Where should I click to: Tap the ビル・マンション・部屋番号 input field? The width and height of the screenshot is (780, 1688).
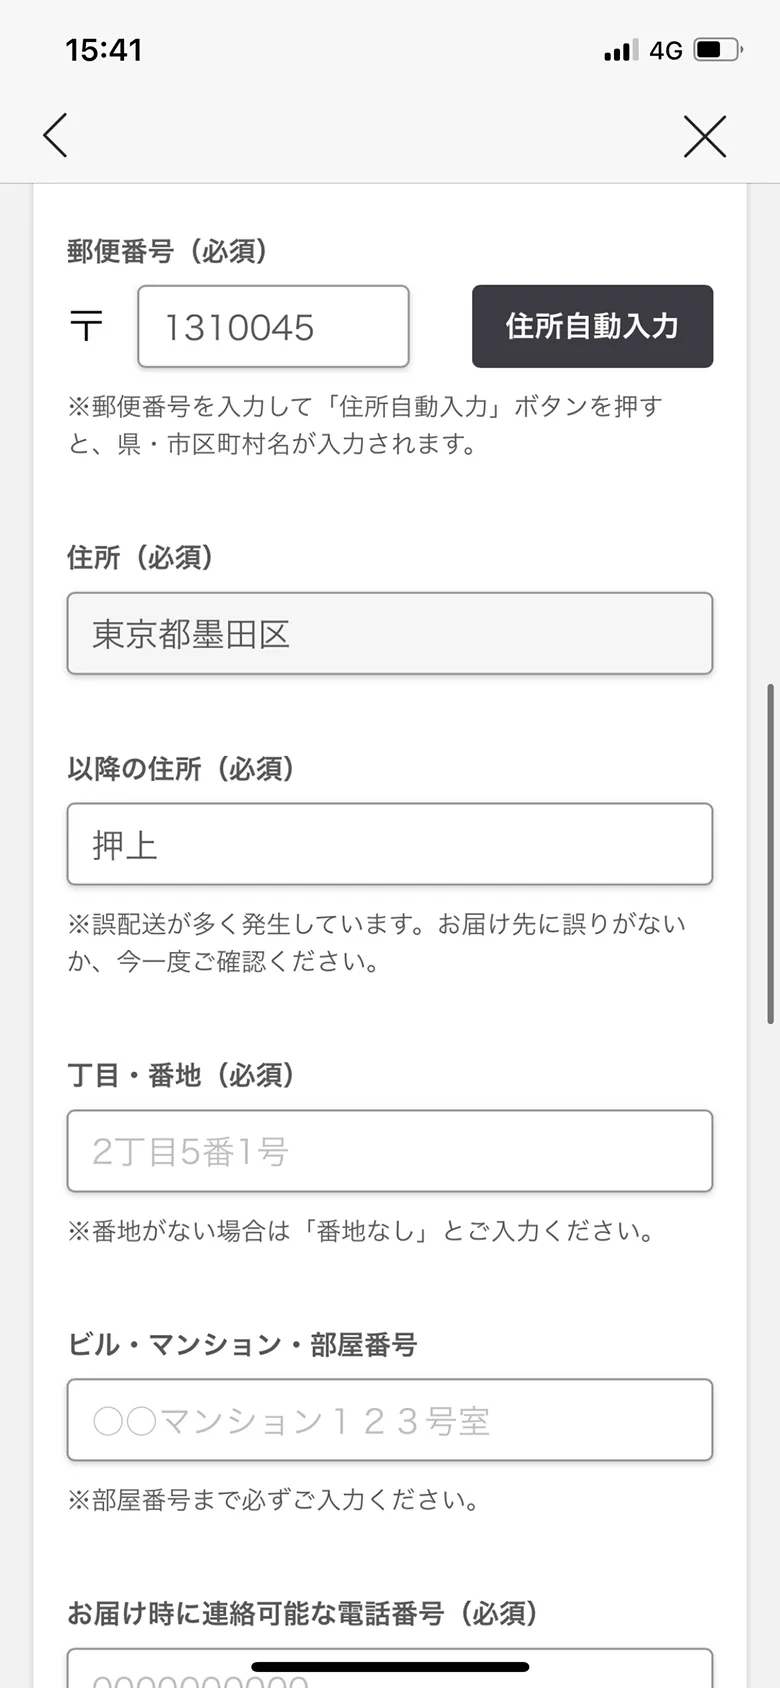(x=390, y=1420)
